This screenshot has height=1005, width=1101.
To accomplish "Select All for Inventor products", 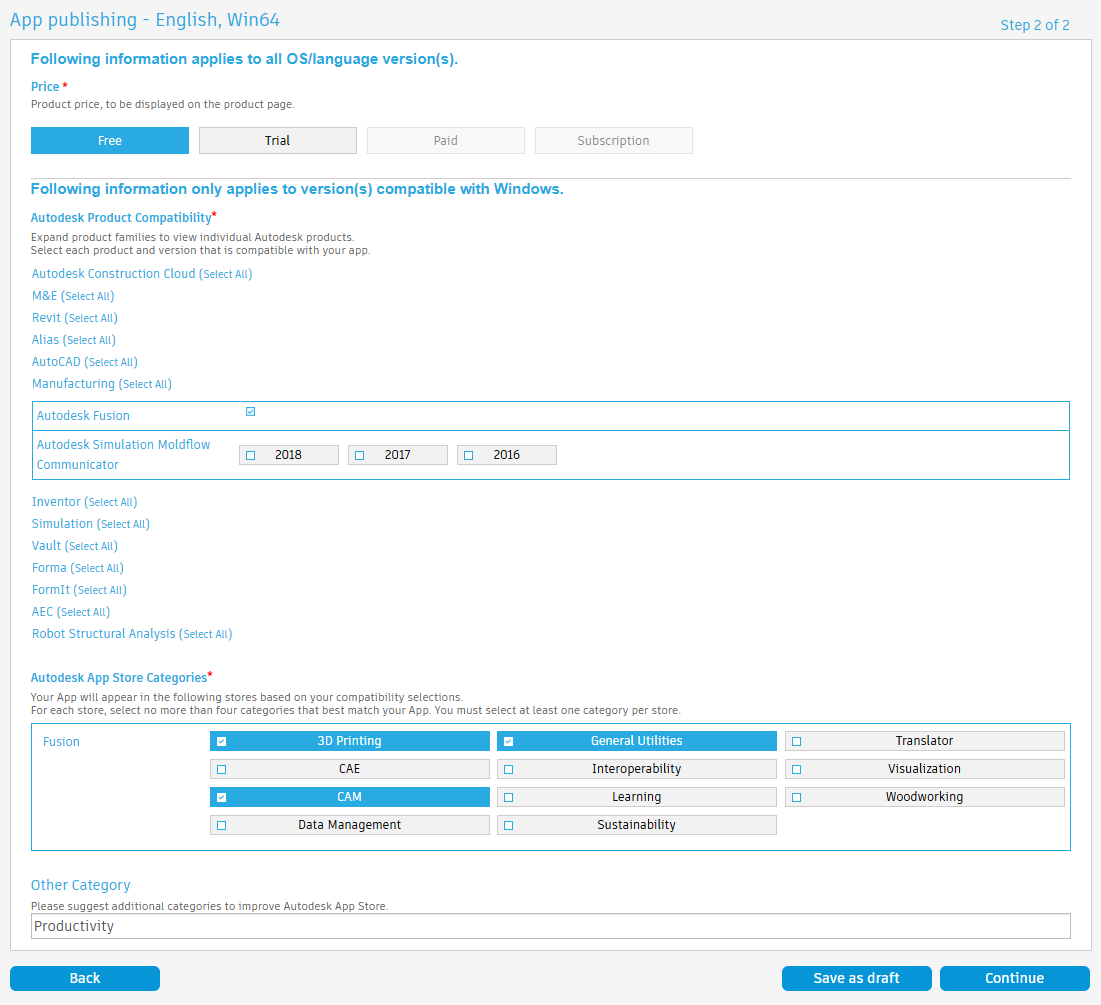I will click(x=111, y=502).
